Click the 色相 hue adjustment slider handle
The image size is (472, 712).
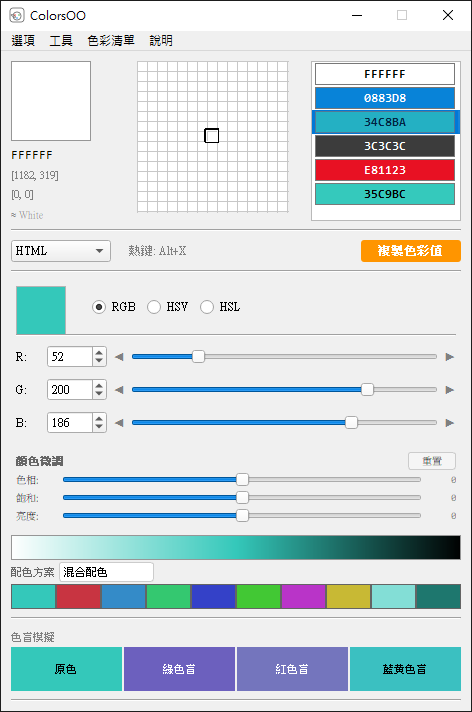(243, 480)
